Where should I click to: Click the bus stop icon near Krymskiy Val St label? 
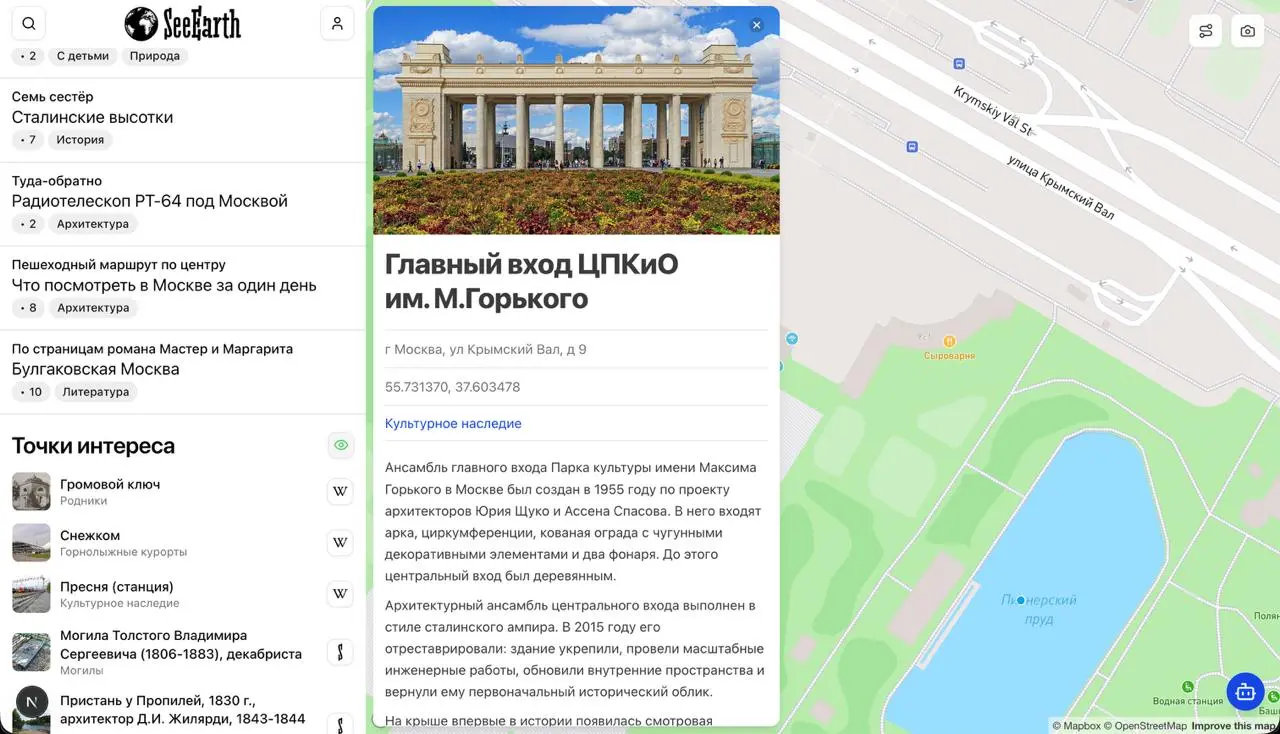pyautogui.click(x=959, y=64)
